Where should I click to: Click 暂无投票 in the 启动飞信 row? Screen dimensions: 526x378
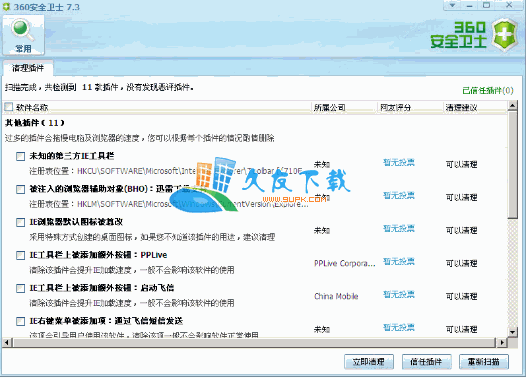399,294
